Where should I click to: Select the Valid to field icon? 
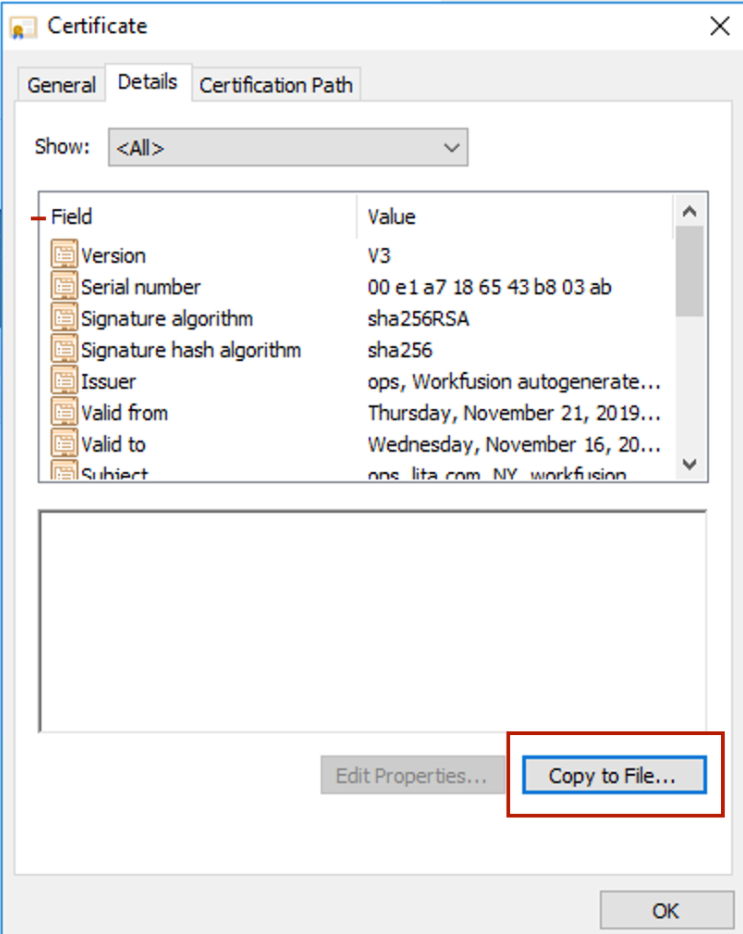tap(64, 444)
